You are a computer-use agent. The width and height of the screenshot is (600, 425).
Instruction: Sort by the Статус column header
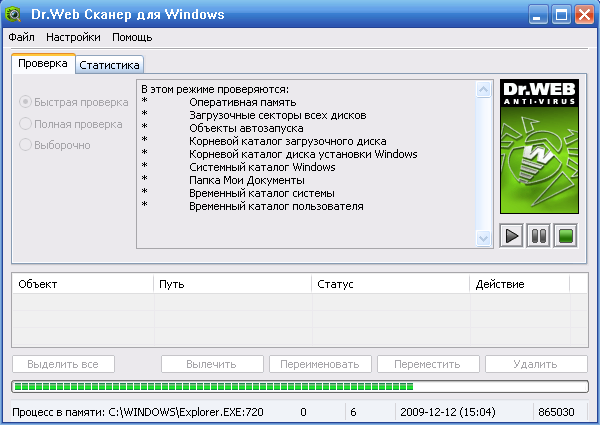[x=391, y=284]
